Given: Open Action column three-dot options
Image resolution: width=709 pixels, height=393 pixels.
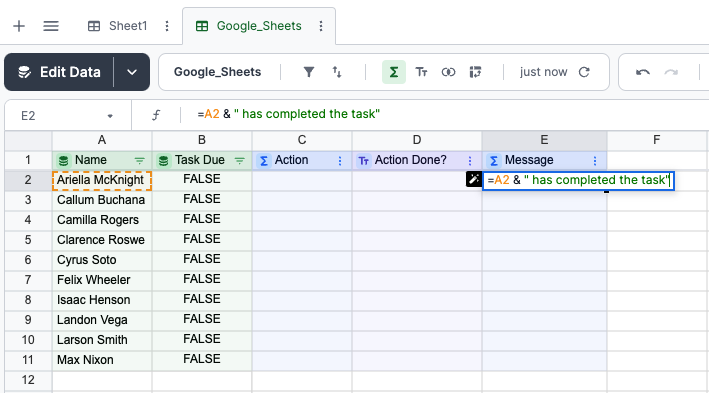Looking at the screenshot, I should (340, 161).
